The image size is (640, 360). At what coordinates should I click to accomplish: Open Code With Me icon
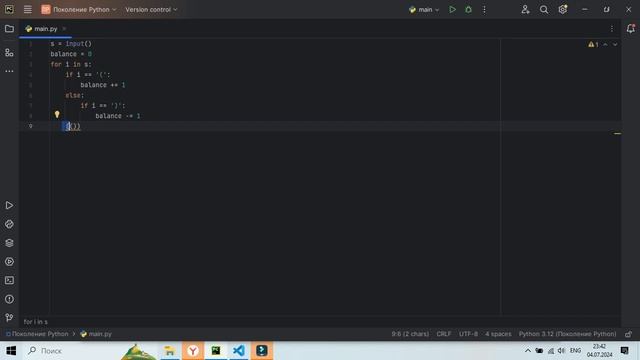point(525,9)
